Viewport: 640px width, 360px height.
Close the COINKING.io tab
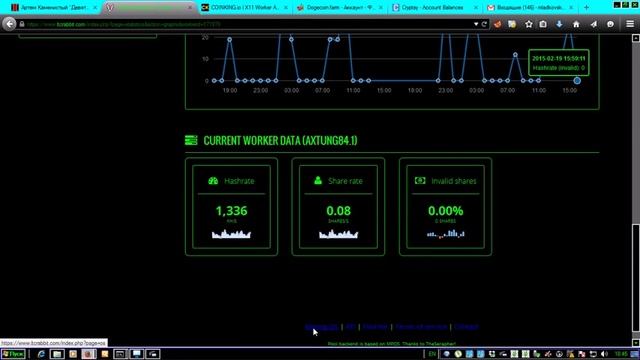[285, 7]
